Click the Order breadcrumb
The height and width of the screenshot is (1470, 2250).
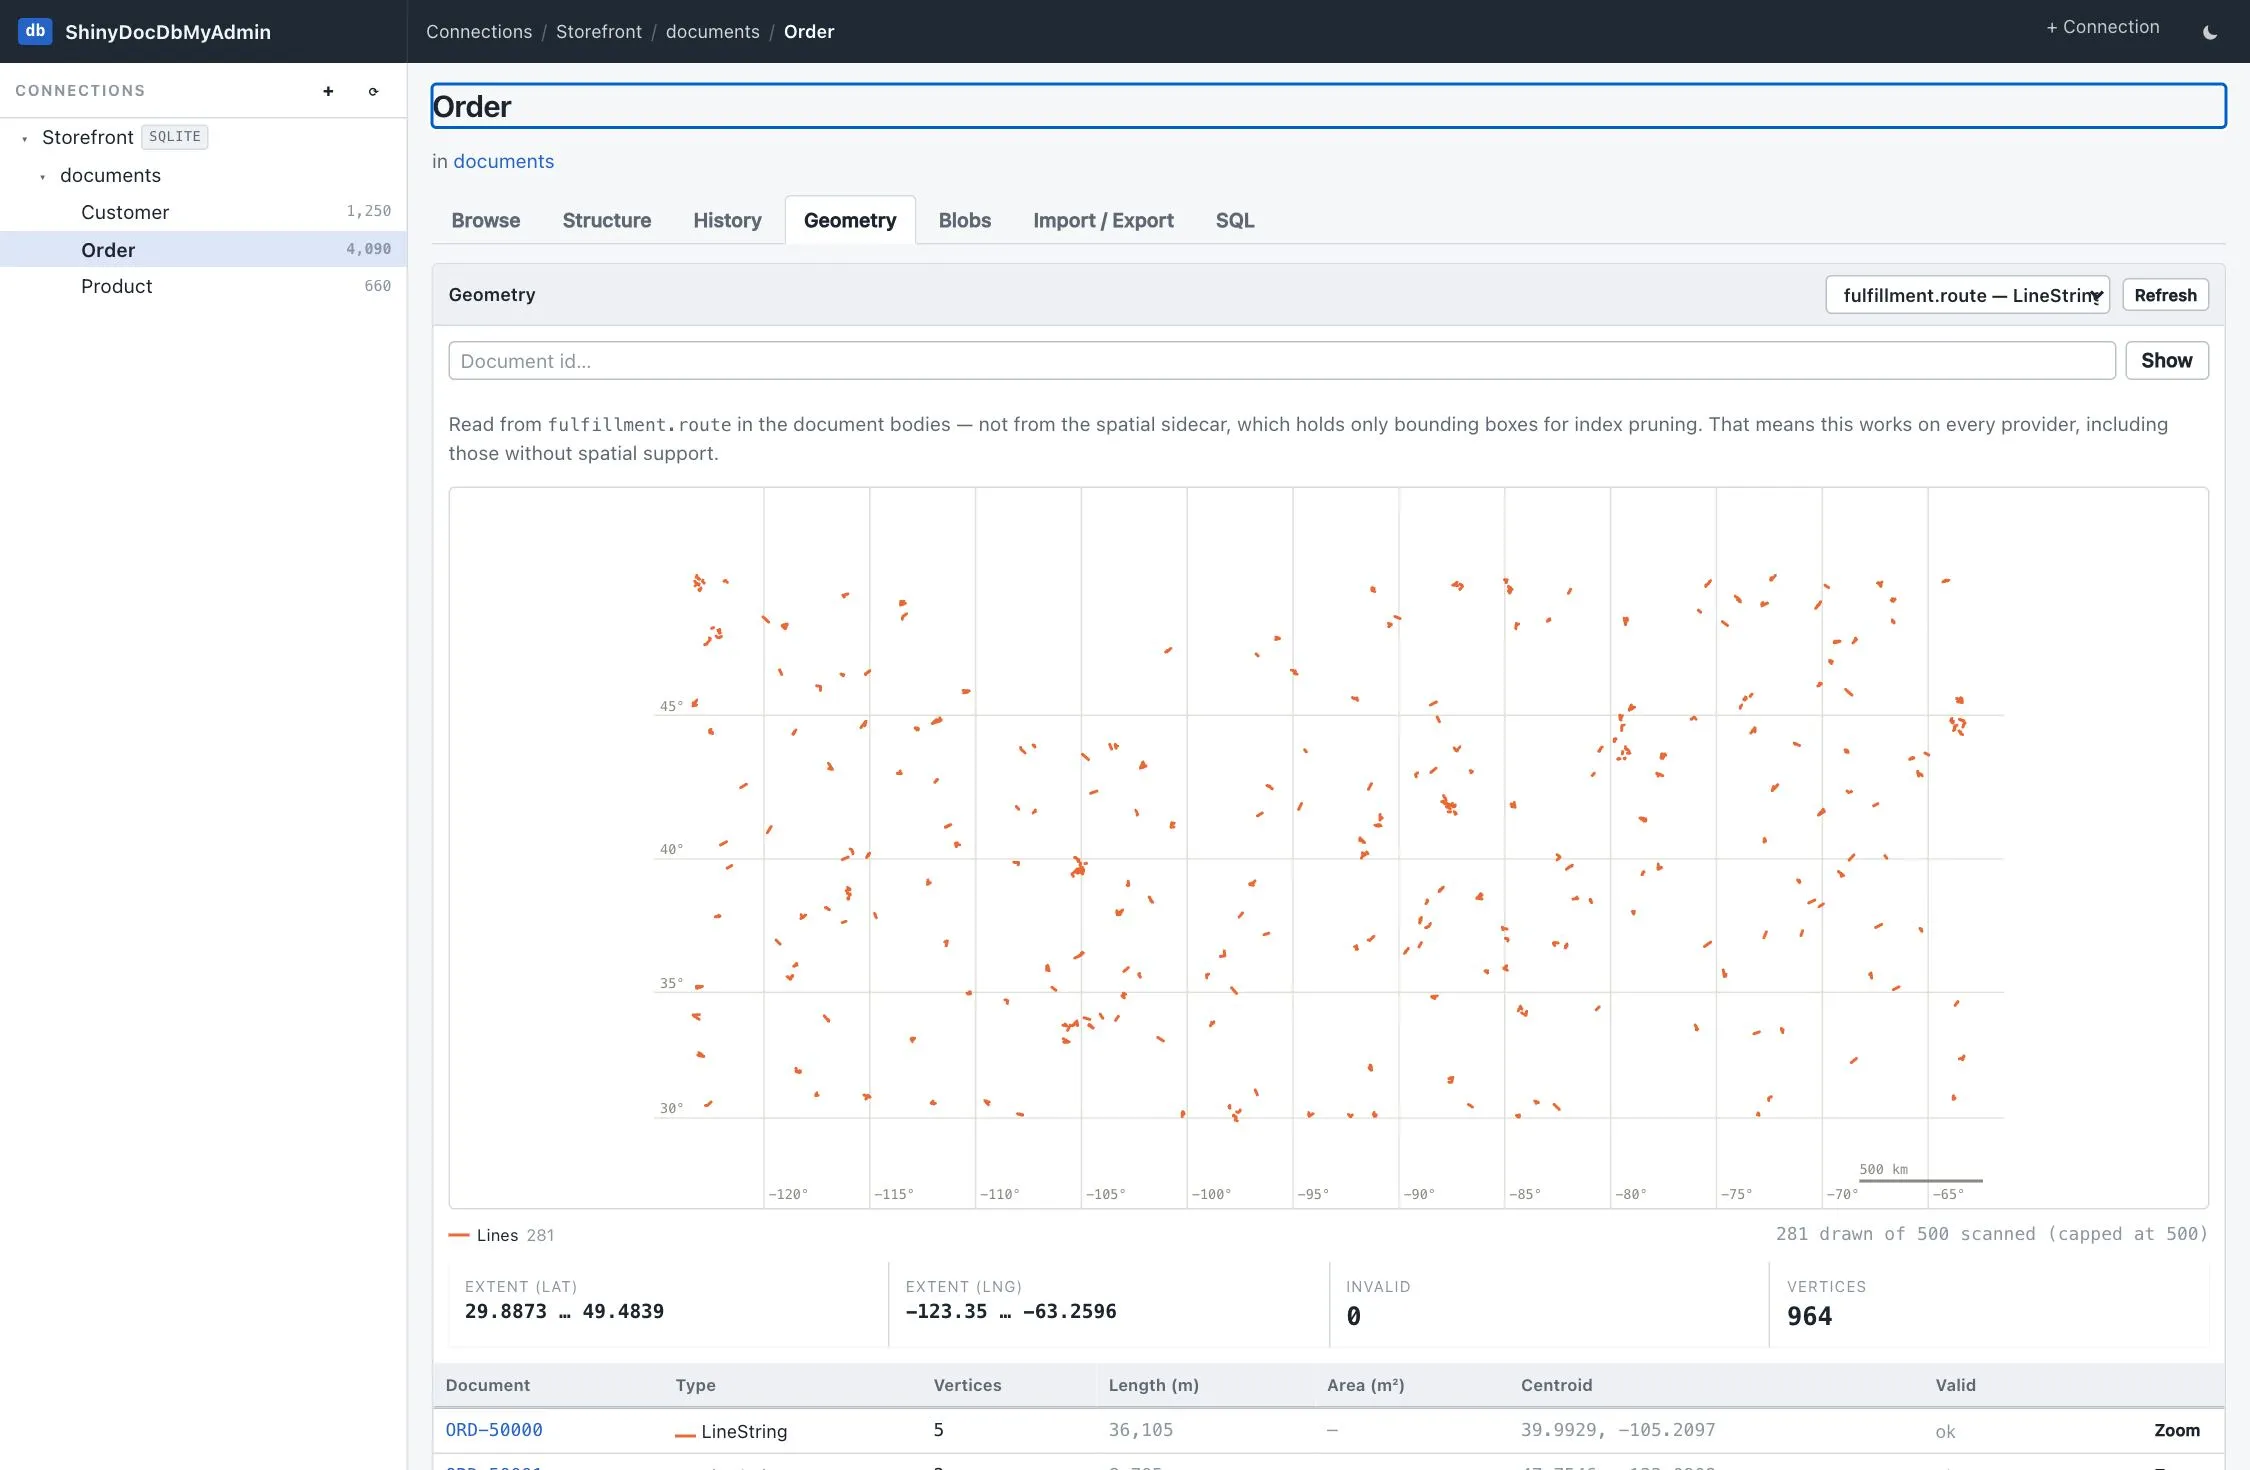pyautogui.click(x=809, y=32)
